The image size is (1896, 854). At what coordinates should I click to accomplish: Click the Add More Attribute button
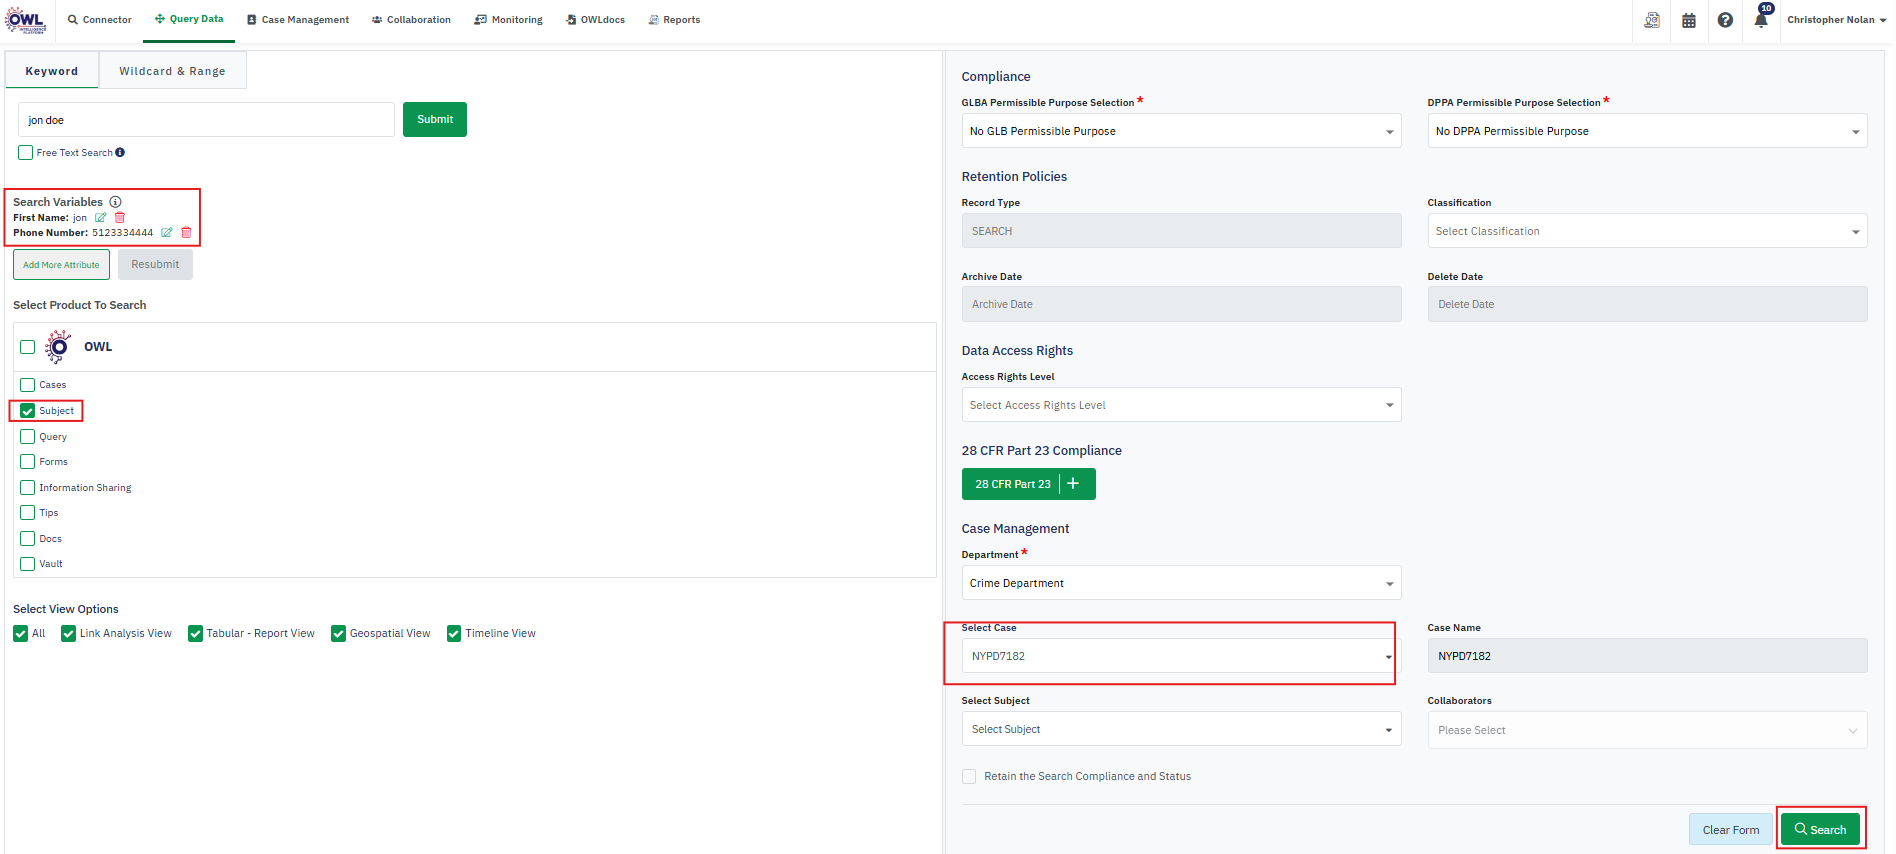point(61,265)
